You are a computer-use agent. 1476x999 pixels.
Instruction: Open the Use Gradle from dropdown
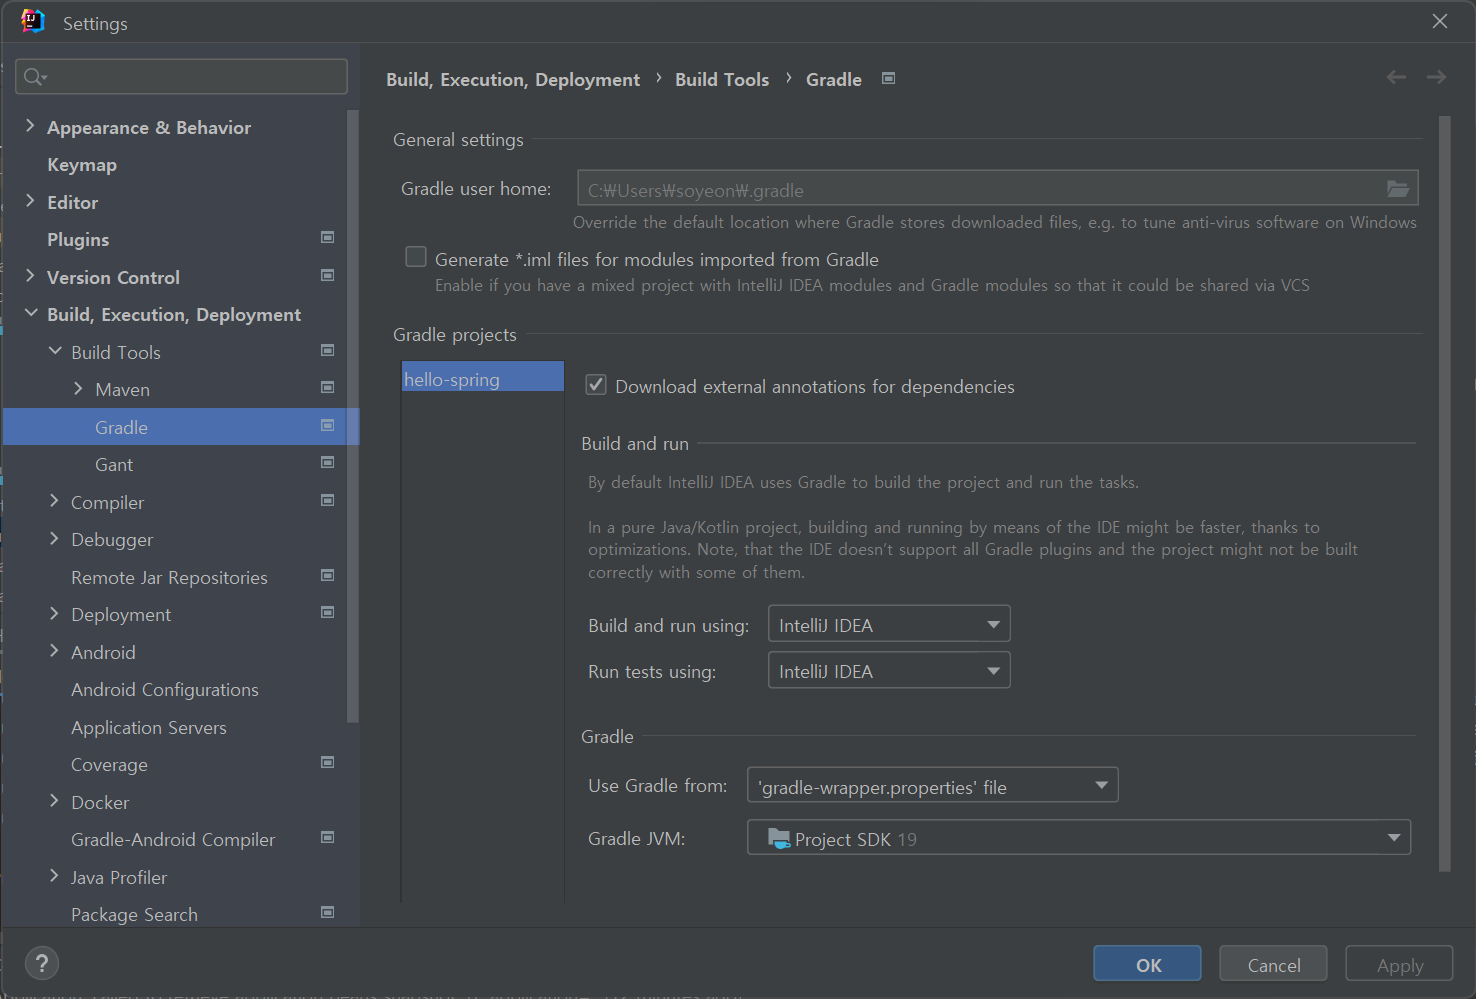pos(933,785)
